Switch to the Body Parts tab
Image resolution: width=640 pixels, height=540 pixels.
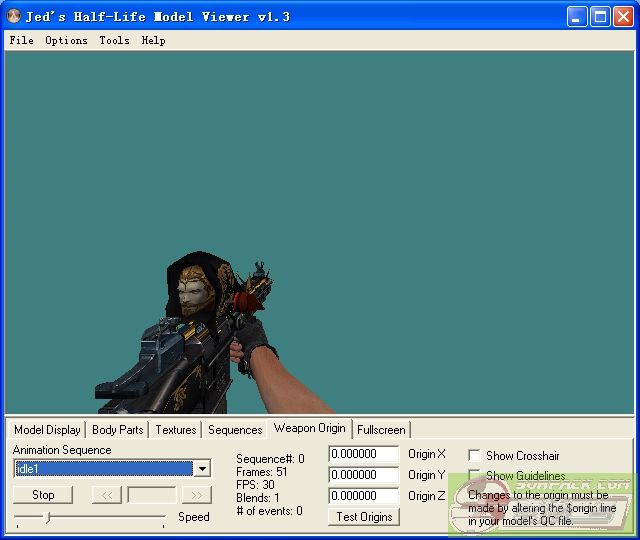coord(118,430)
